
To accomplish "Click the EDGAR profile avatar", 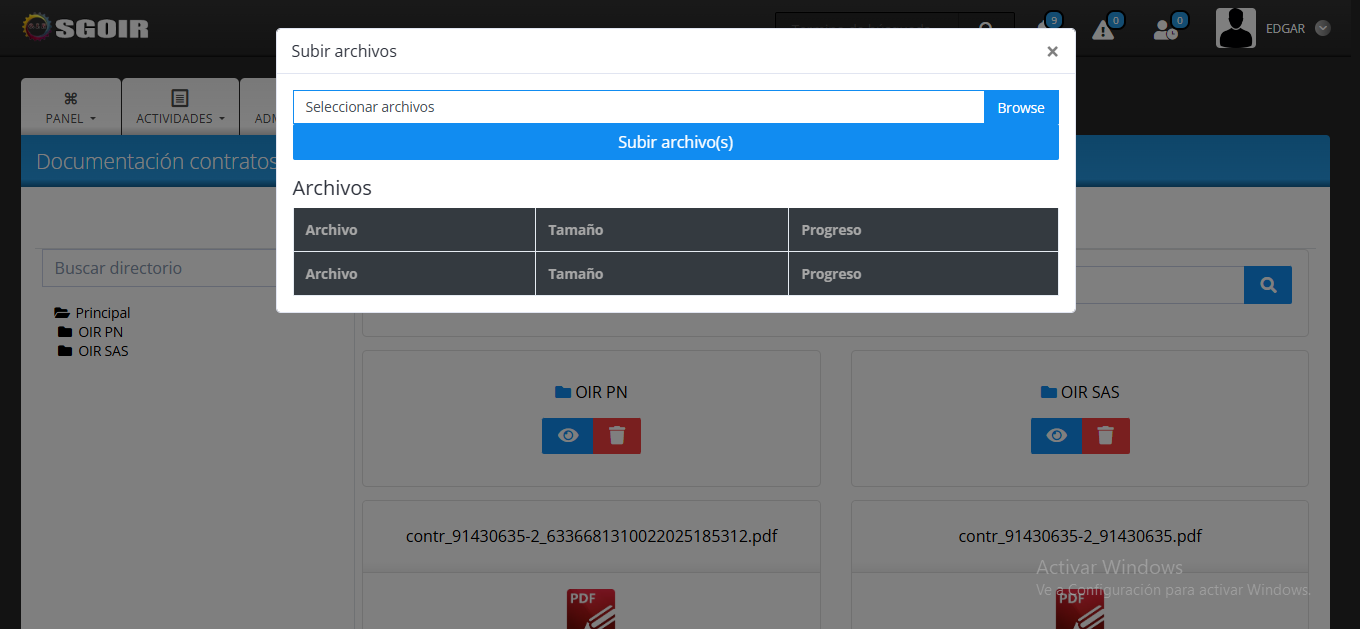I will coord(1235,28).
